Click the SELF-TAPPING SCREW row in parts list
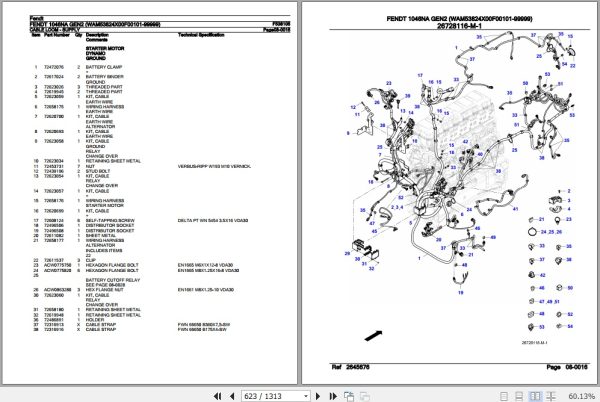This screenshot has width=600, height=402. pyautogui.click(x=140, y=221)
